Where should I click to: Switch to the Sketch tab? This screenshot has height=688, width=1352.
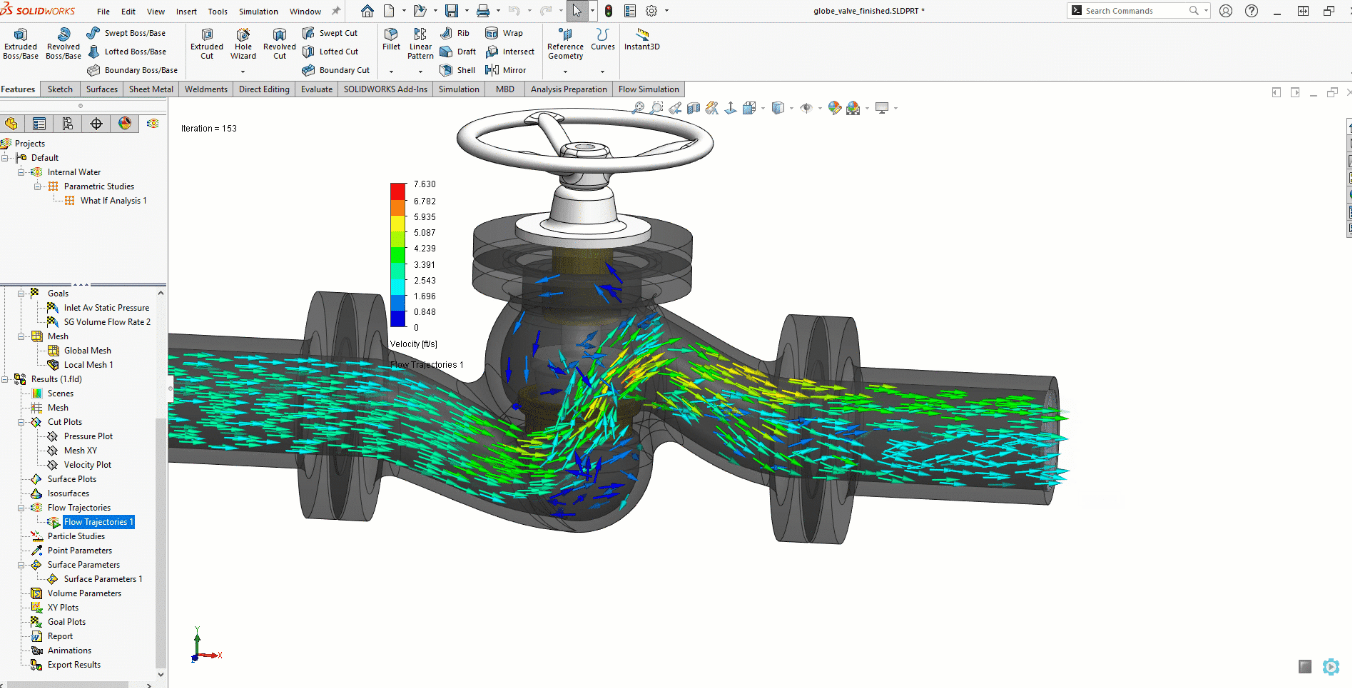point(60,89)
